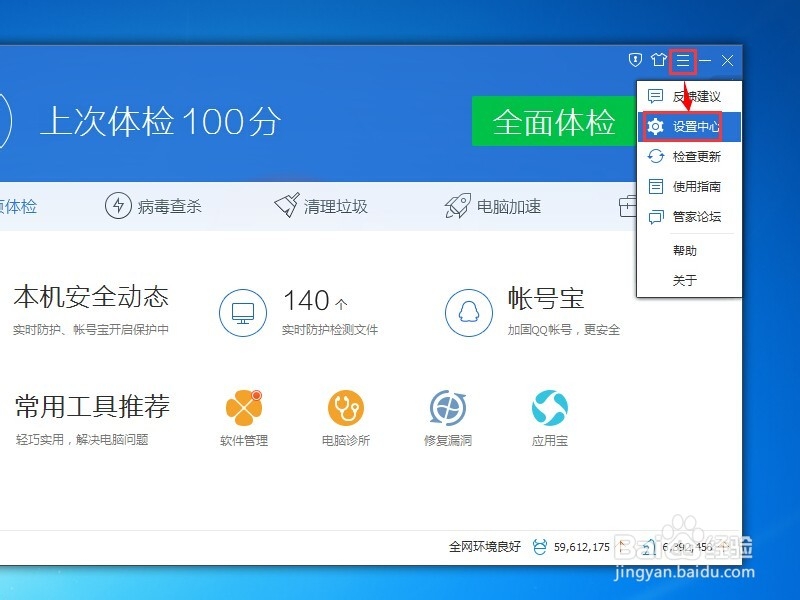
Task: Click the broom clean-junk icon
Action: pos(287,205)
